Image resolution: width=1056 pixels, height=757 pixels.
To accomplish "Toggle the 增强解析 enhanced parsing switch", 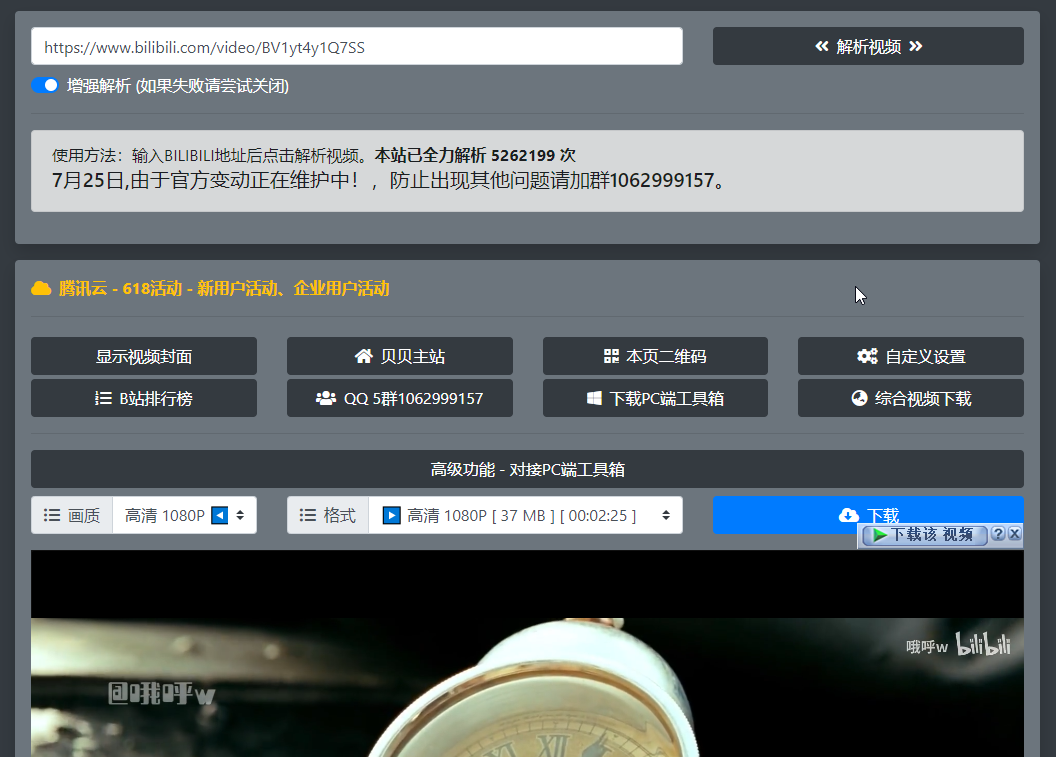I will [45, 86].
